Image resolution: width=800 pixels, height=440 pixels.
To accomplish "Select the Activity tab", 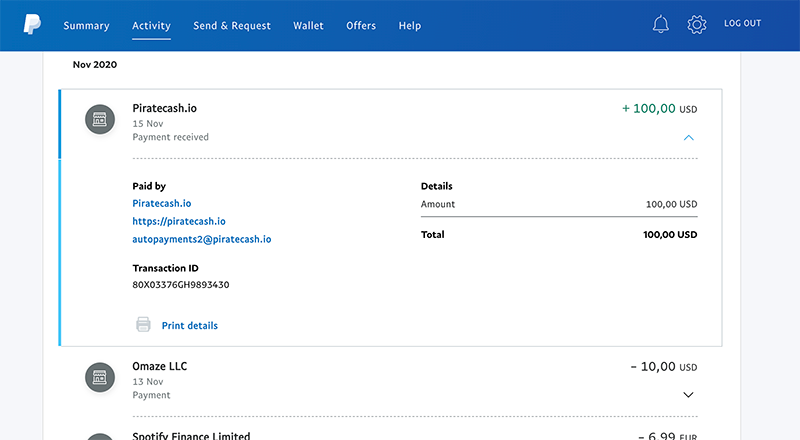I will (151, 26).
